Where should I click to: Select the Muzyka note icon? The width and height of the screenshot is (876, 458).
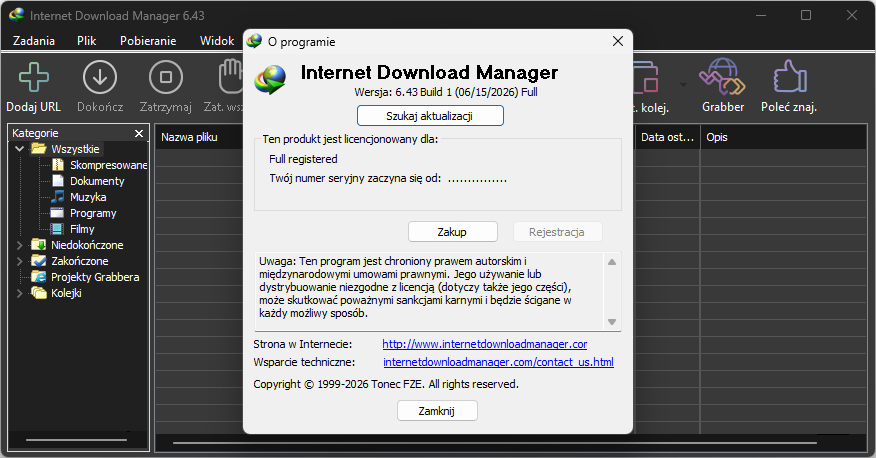coord(58,197)
